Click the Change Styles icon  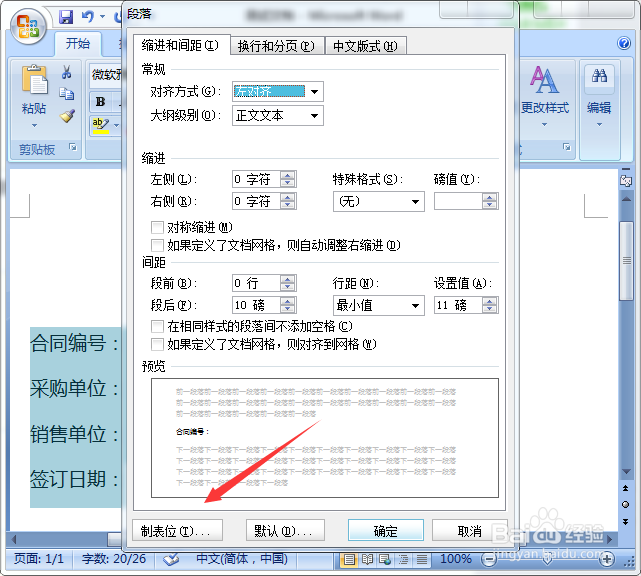pos(544,80)
